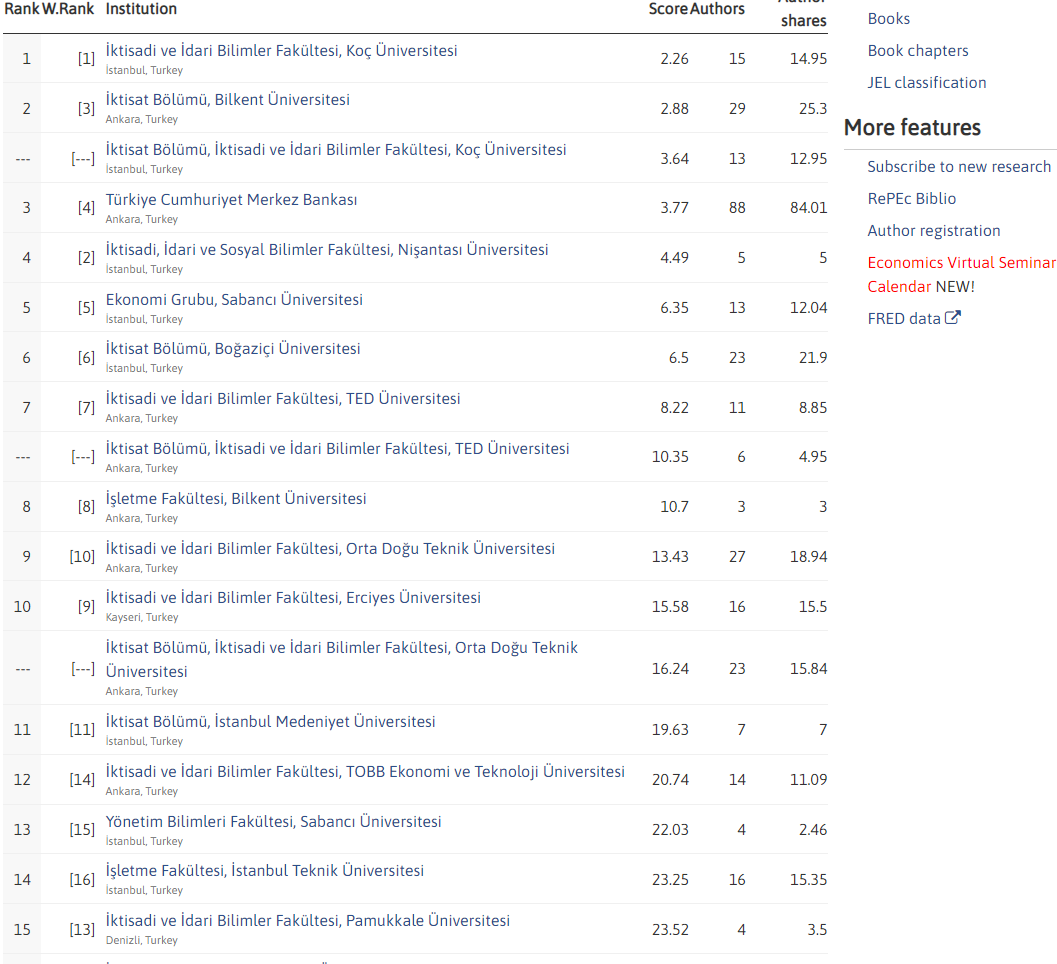Open the Nişantaşı Üniversitesi faculty link
This screenshot has width=1057, height=964.
click(327, 249)
